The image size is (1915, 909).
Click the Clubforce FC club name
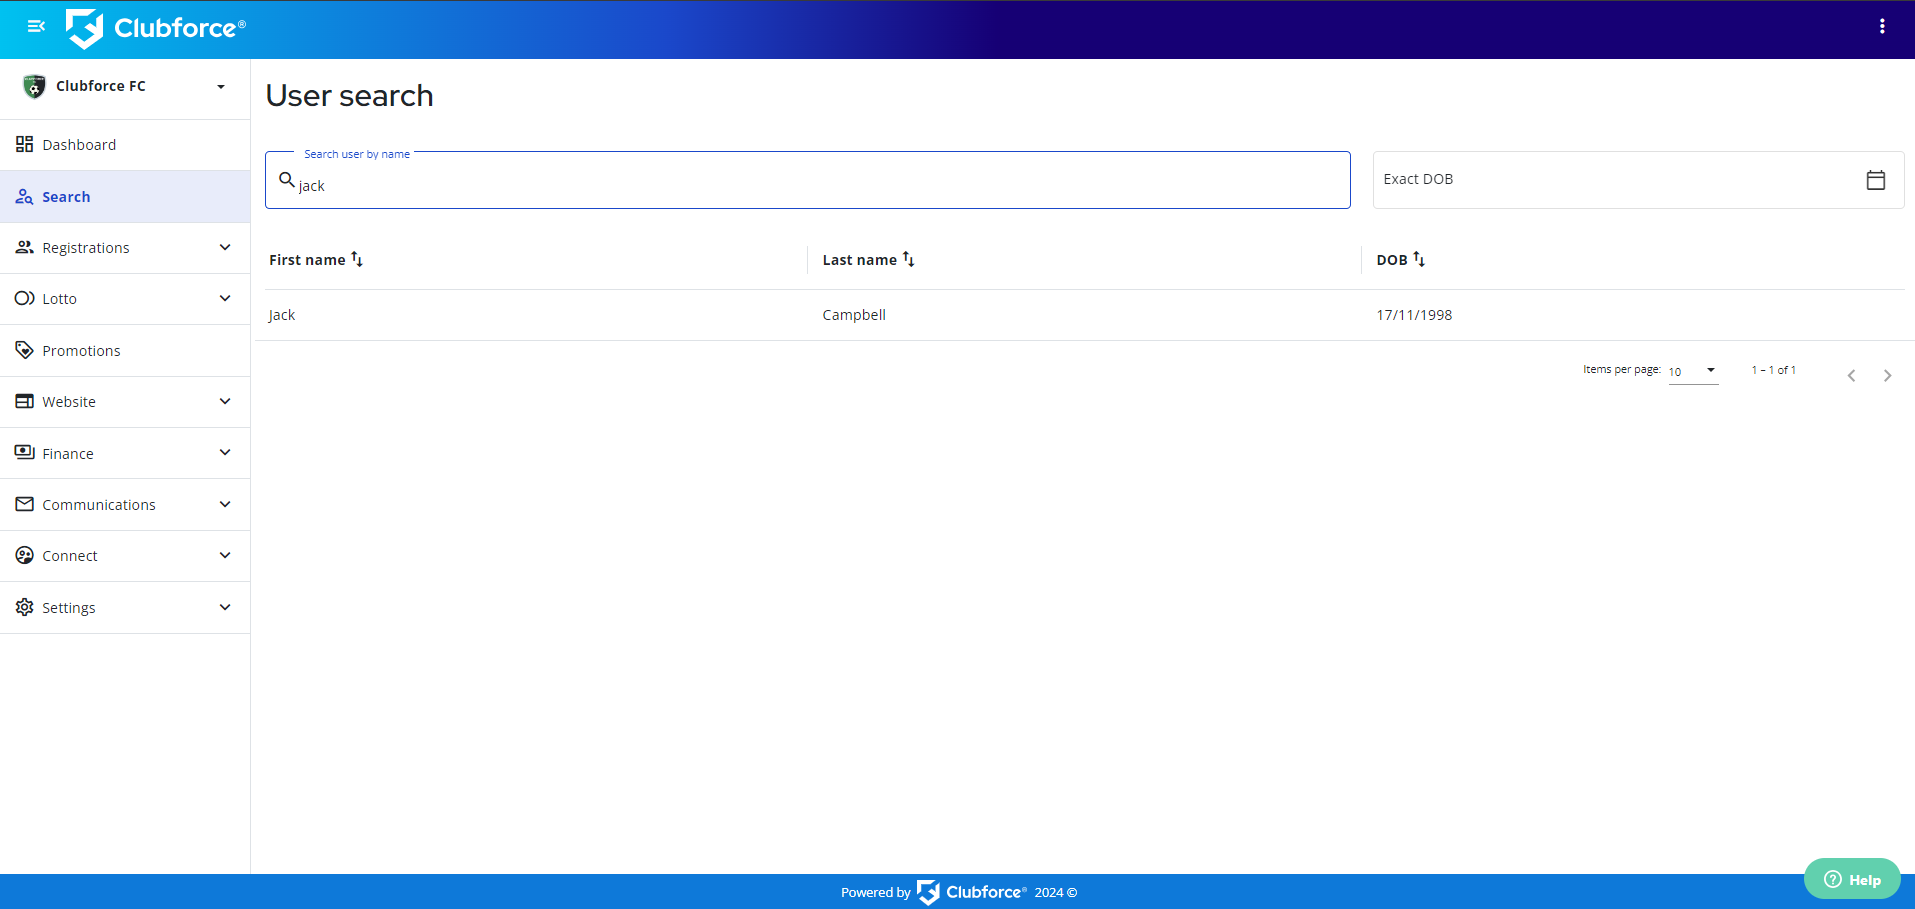[x=101, y=86]
